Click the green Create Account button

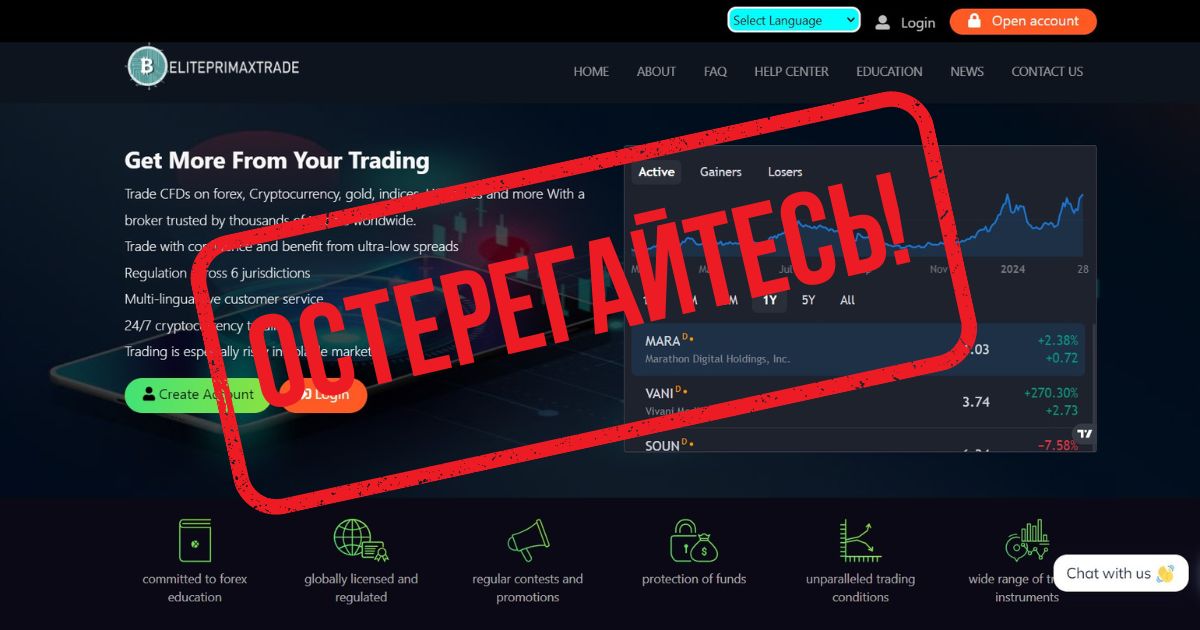[x=198, y=395]
